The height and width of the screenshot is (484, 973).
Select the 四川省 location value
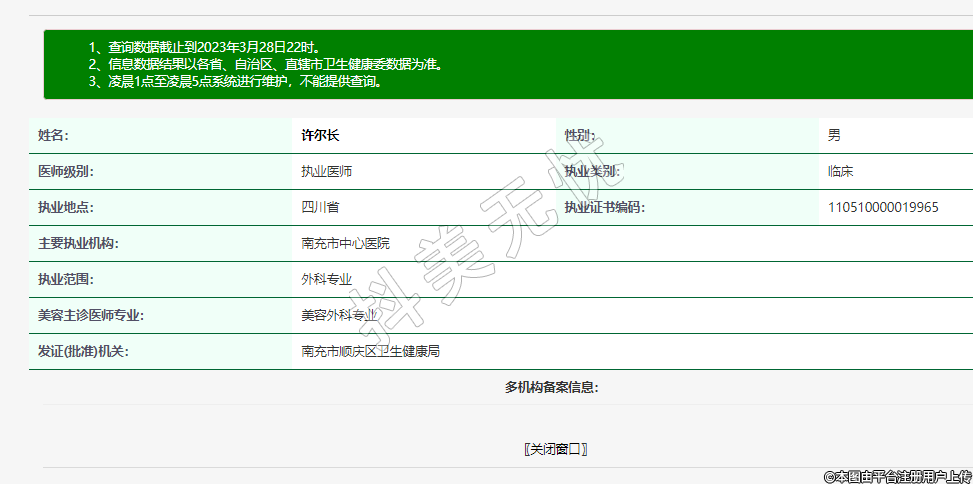tap(320, 207)
